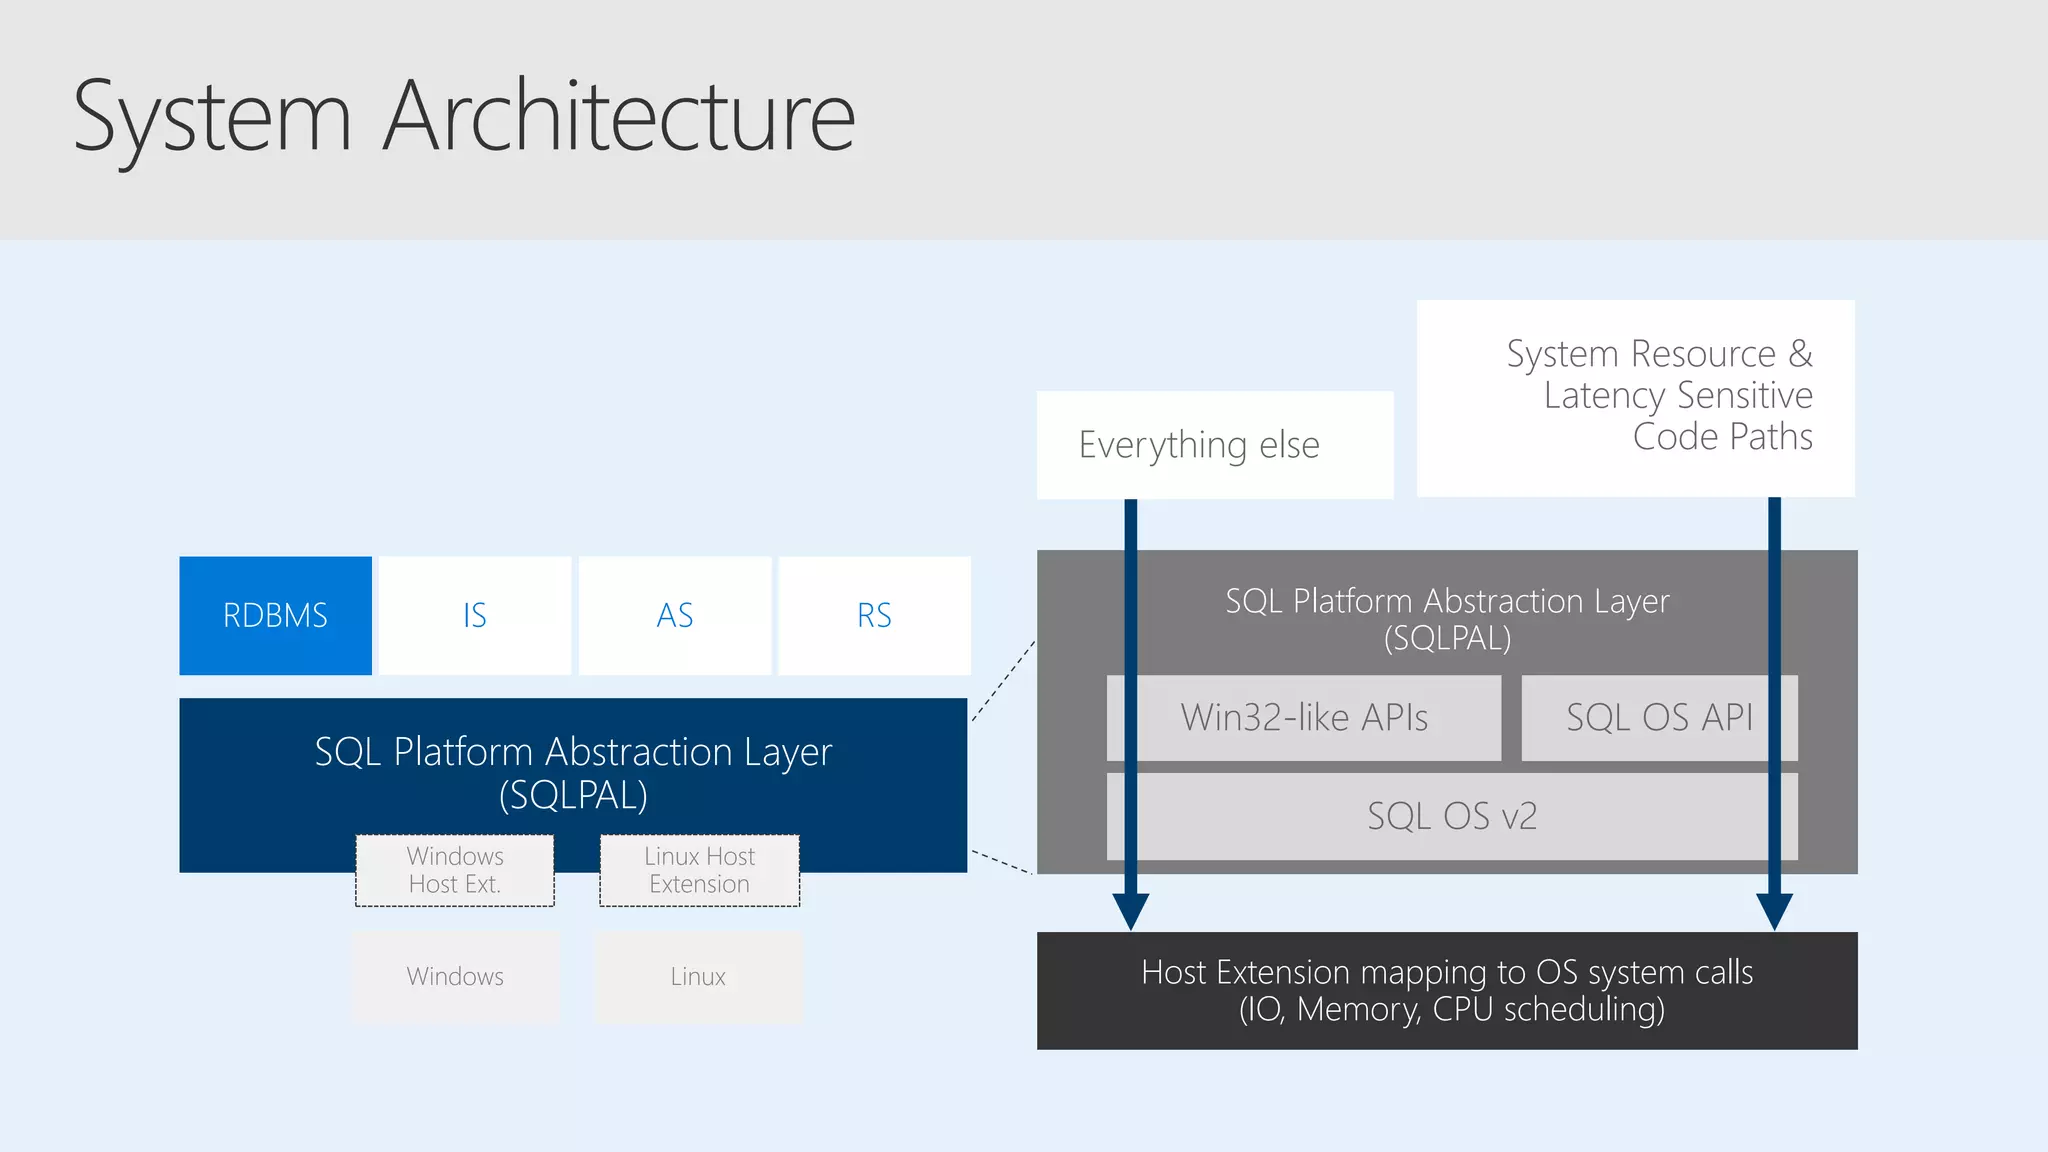2048x1152 pixels.
Task: Select the RS service box
Action: 874,615
